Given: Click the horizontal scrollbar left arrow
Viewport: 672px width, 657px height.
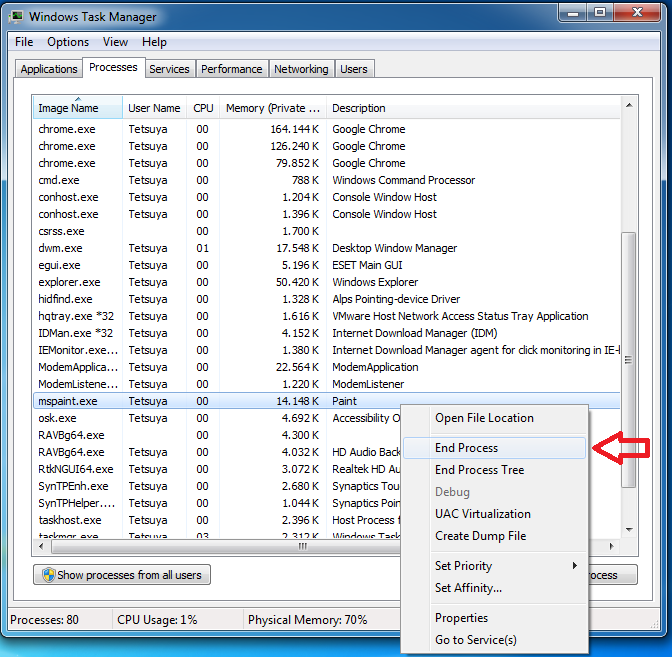Looking at the screenshot, I should tap(41, 546).
